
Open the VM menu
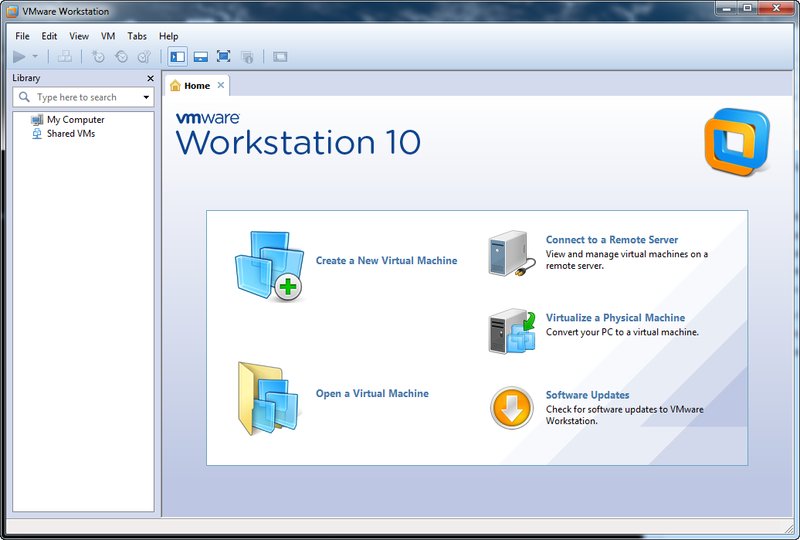pyautogui.click(x=108, y=36)
